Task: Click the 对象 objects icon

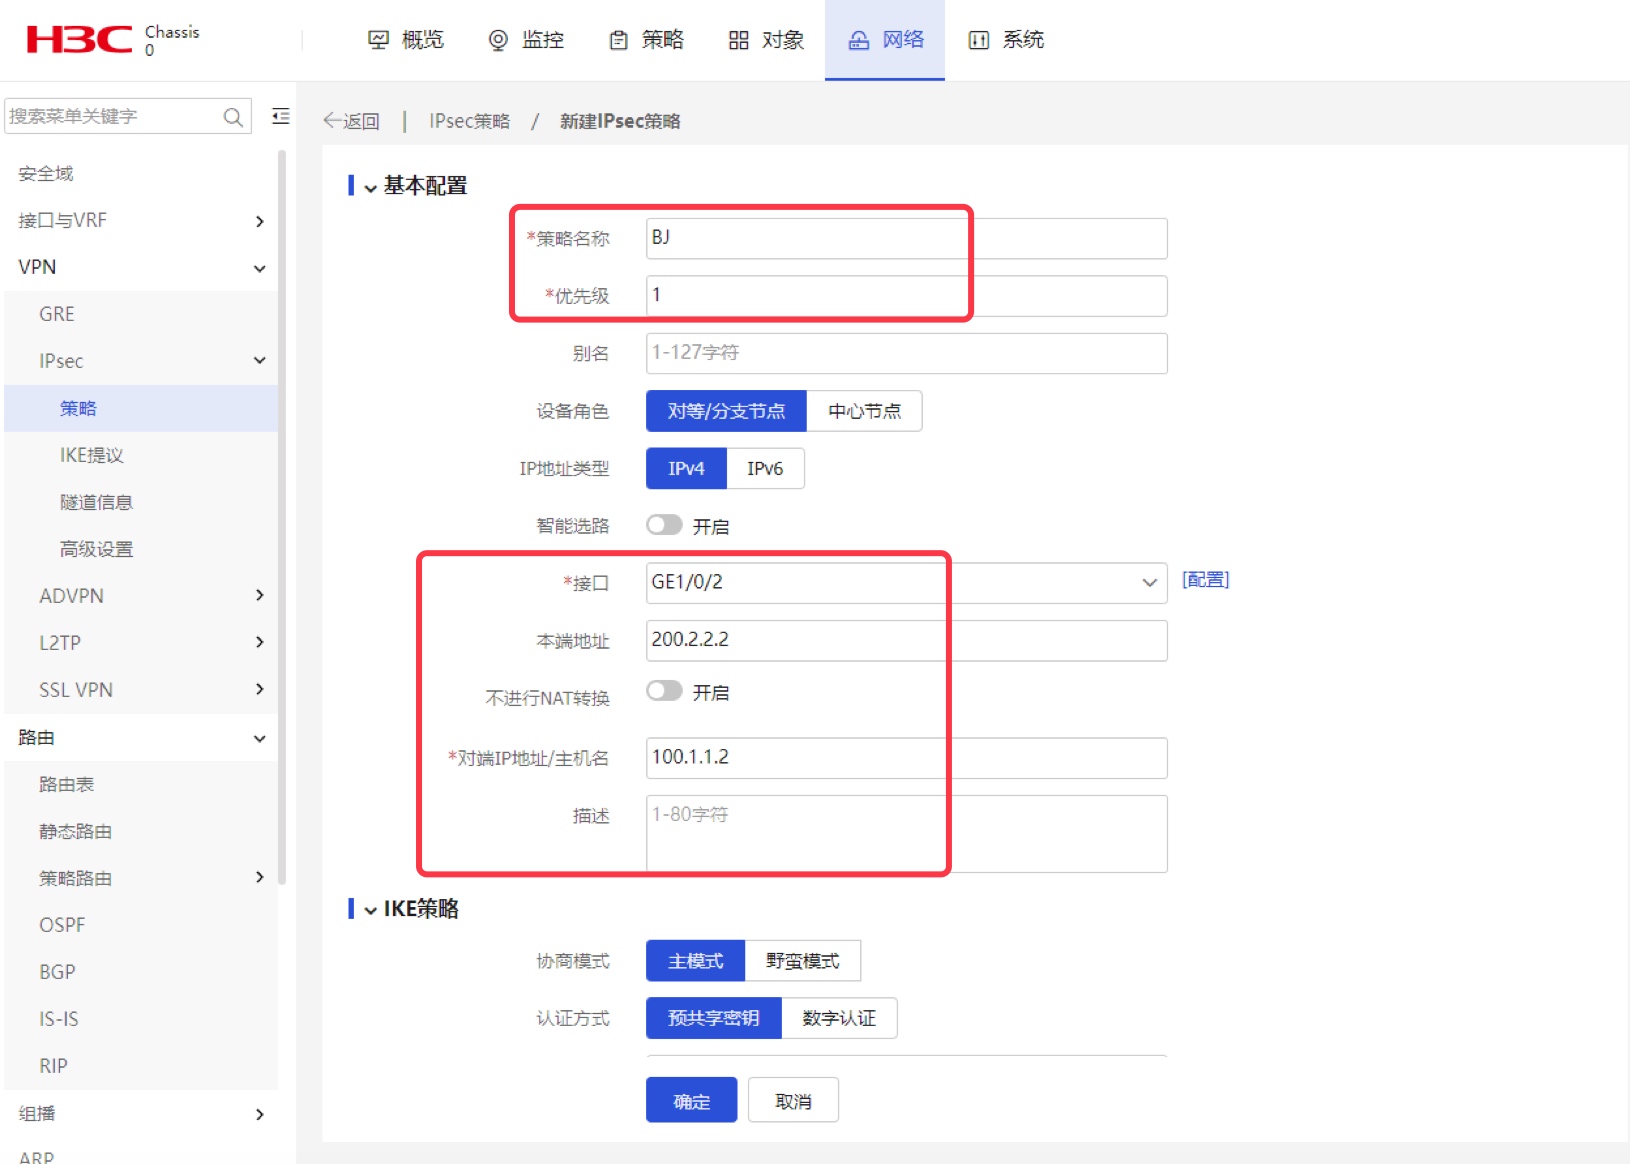Action: [x=739, y=40]
